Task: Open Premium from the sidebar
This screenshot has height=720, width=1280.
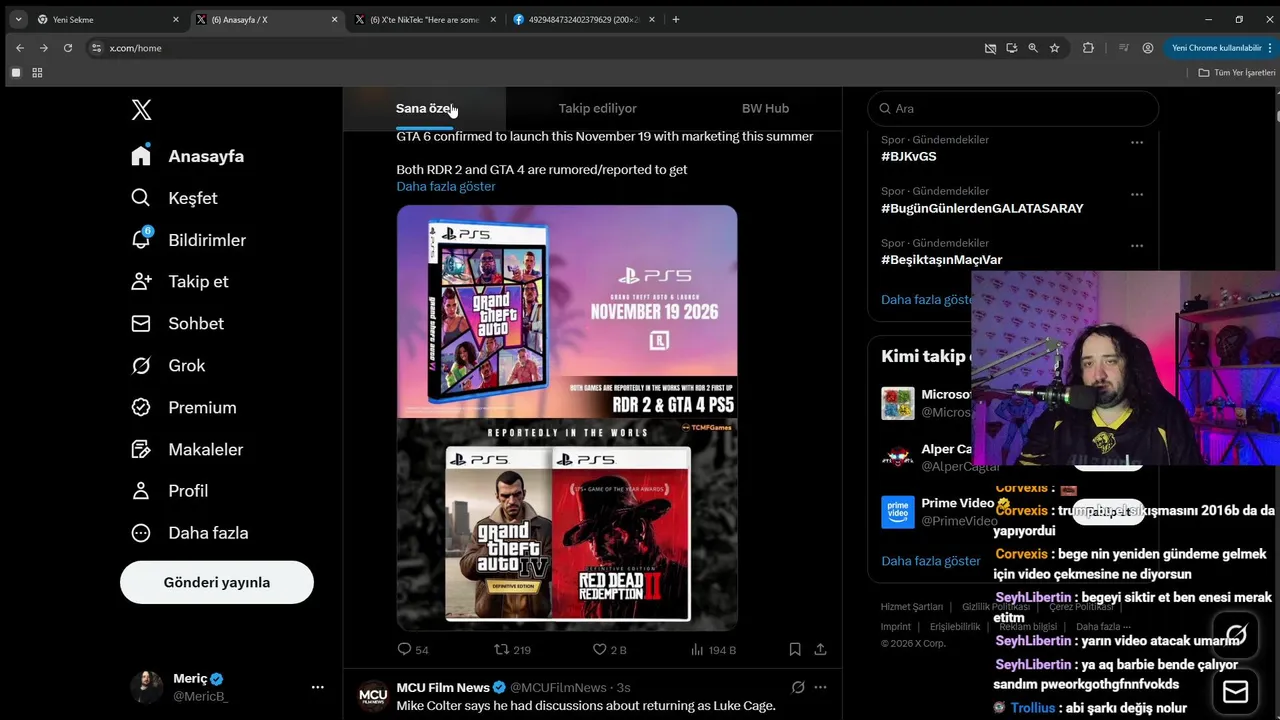Action: (184, 407)
